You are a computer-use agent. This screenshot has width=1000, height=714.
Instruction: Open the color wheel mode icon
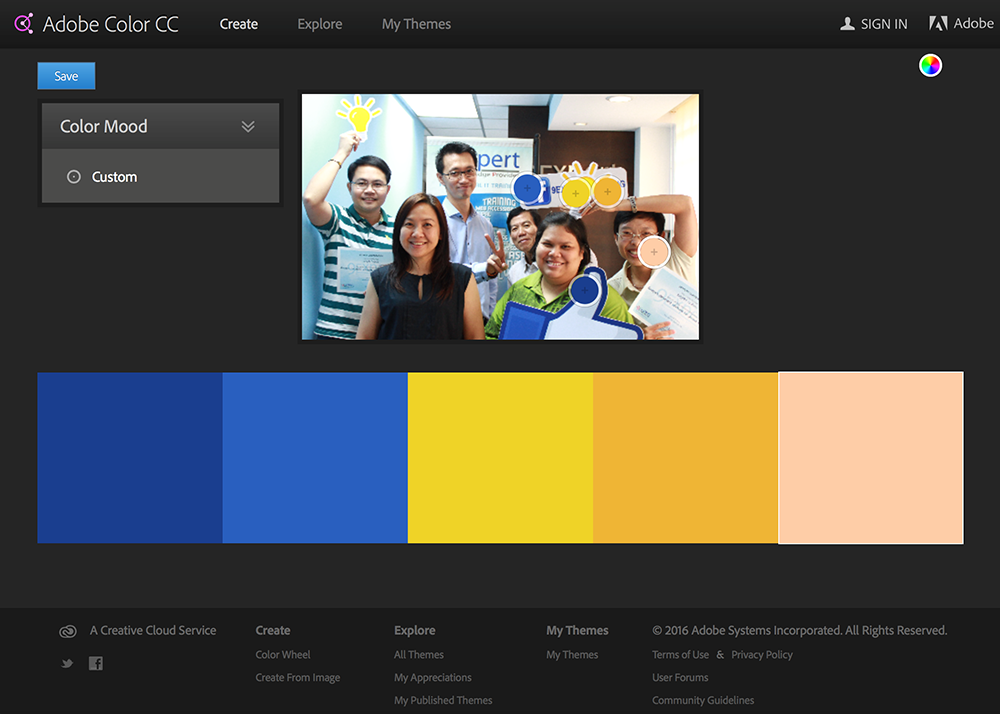[x=929, y=65]
